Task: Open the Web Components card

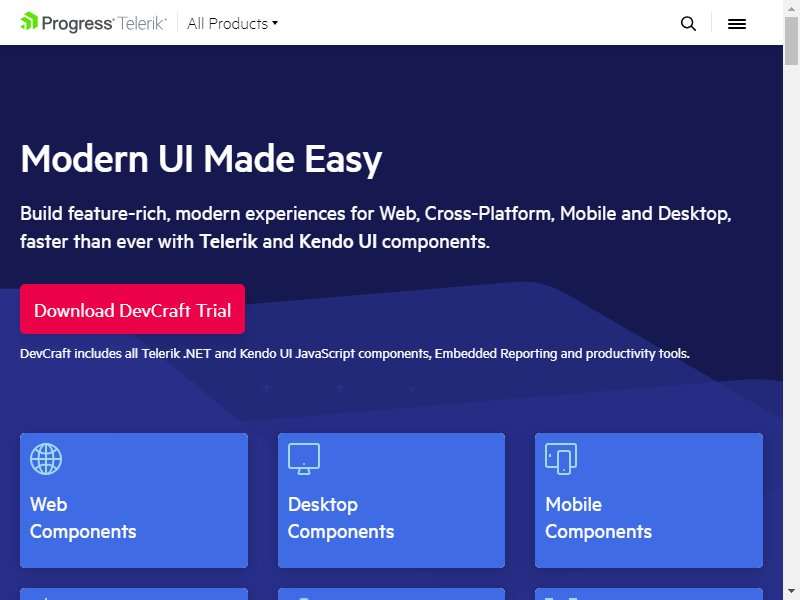Action: point(134,500)
